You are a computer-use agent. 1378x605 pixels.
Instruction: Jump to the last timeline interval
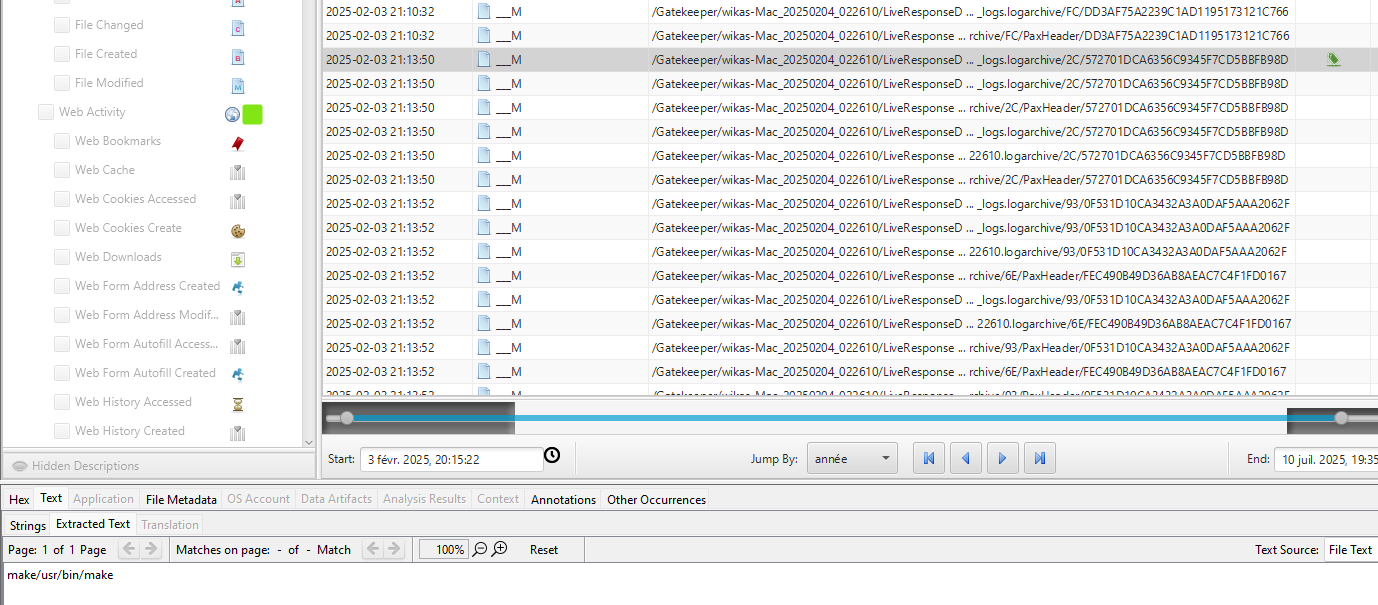(x=1039, y=459)
